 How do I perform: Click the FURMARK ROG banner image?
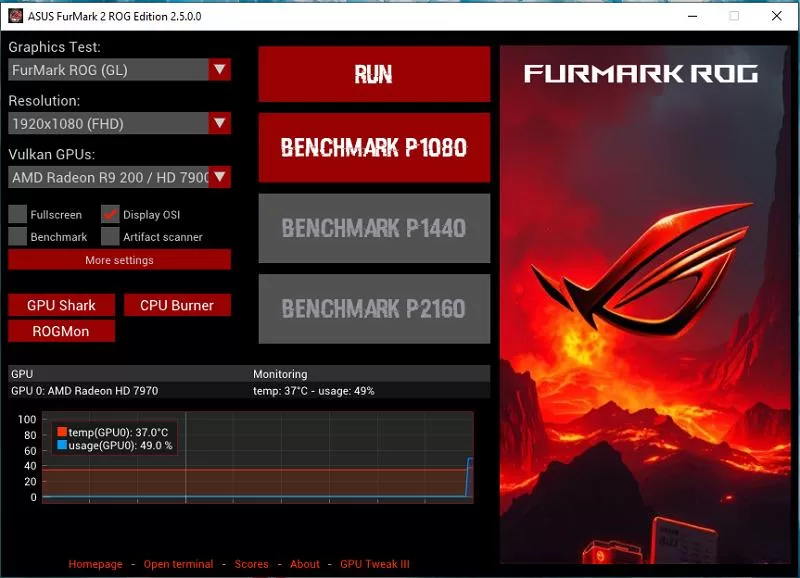(644, 305)
